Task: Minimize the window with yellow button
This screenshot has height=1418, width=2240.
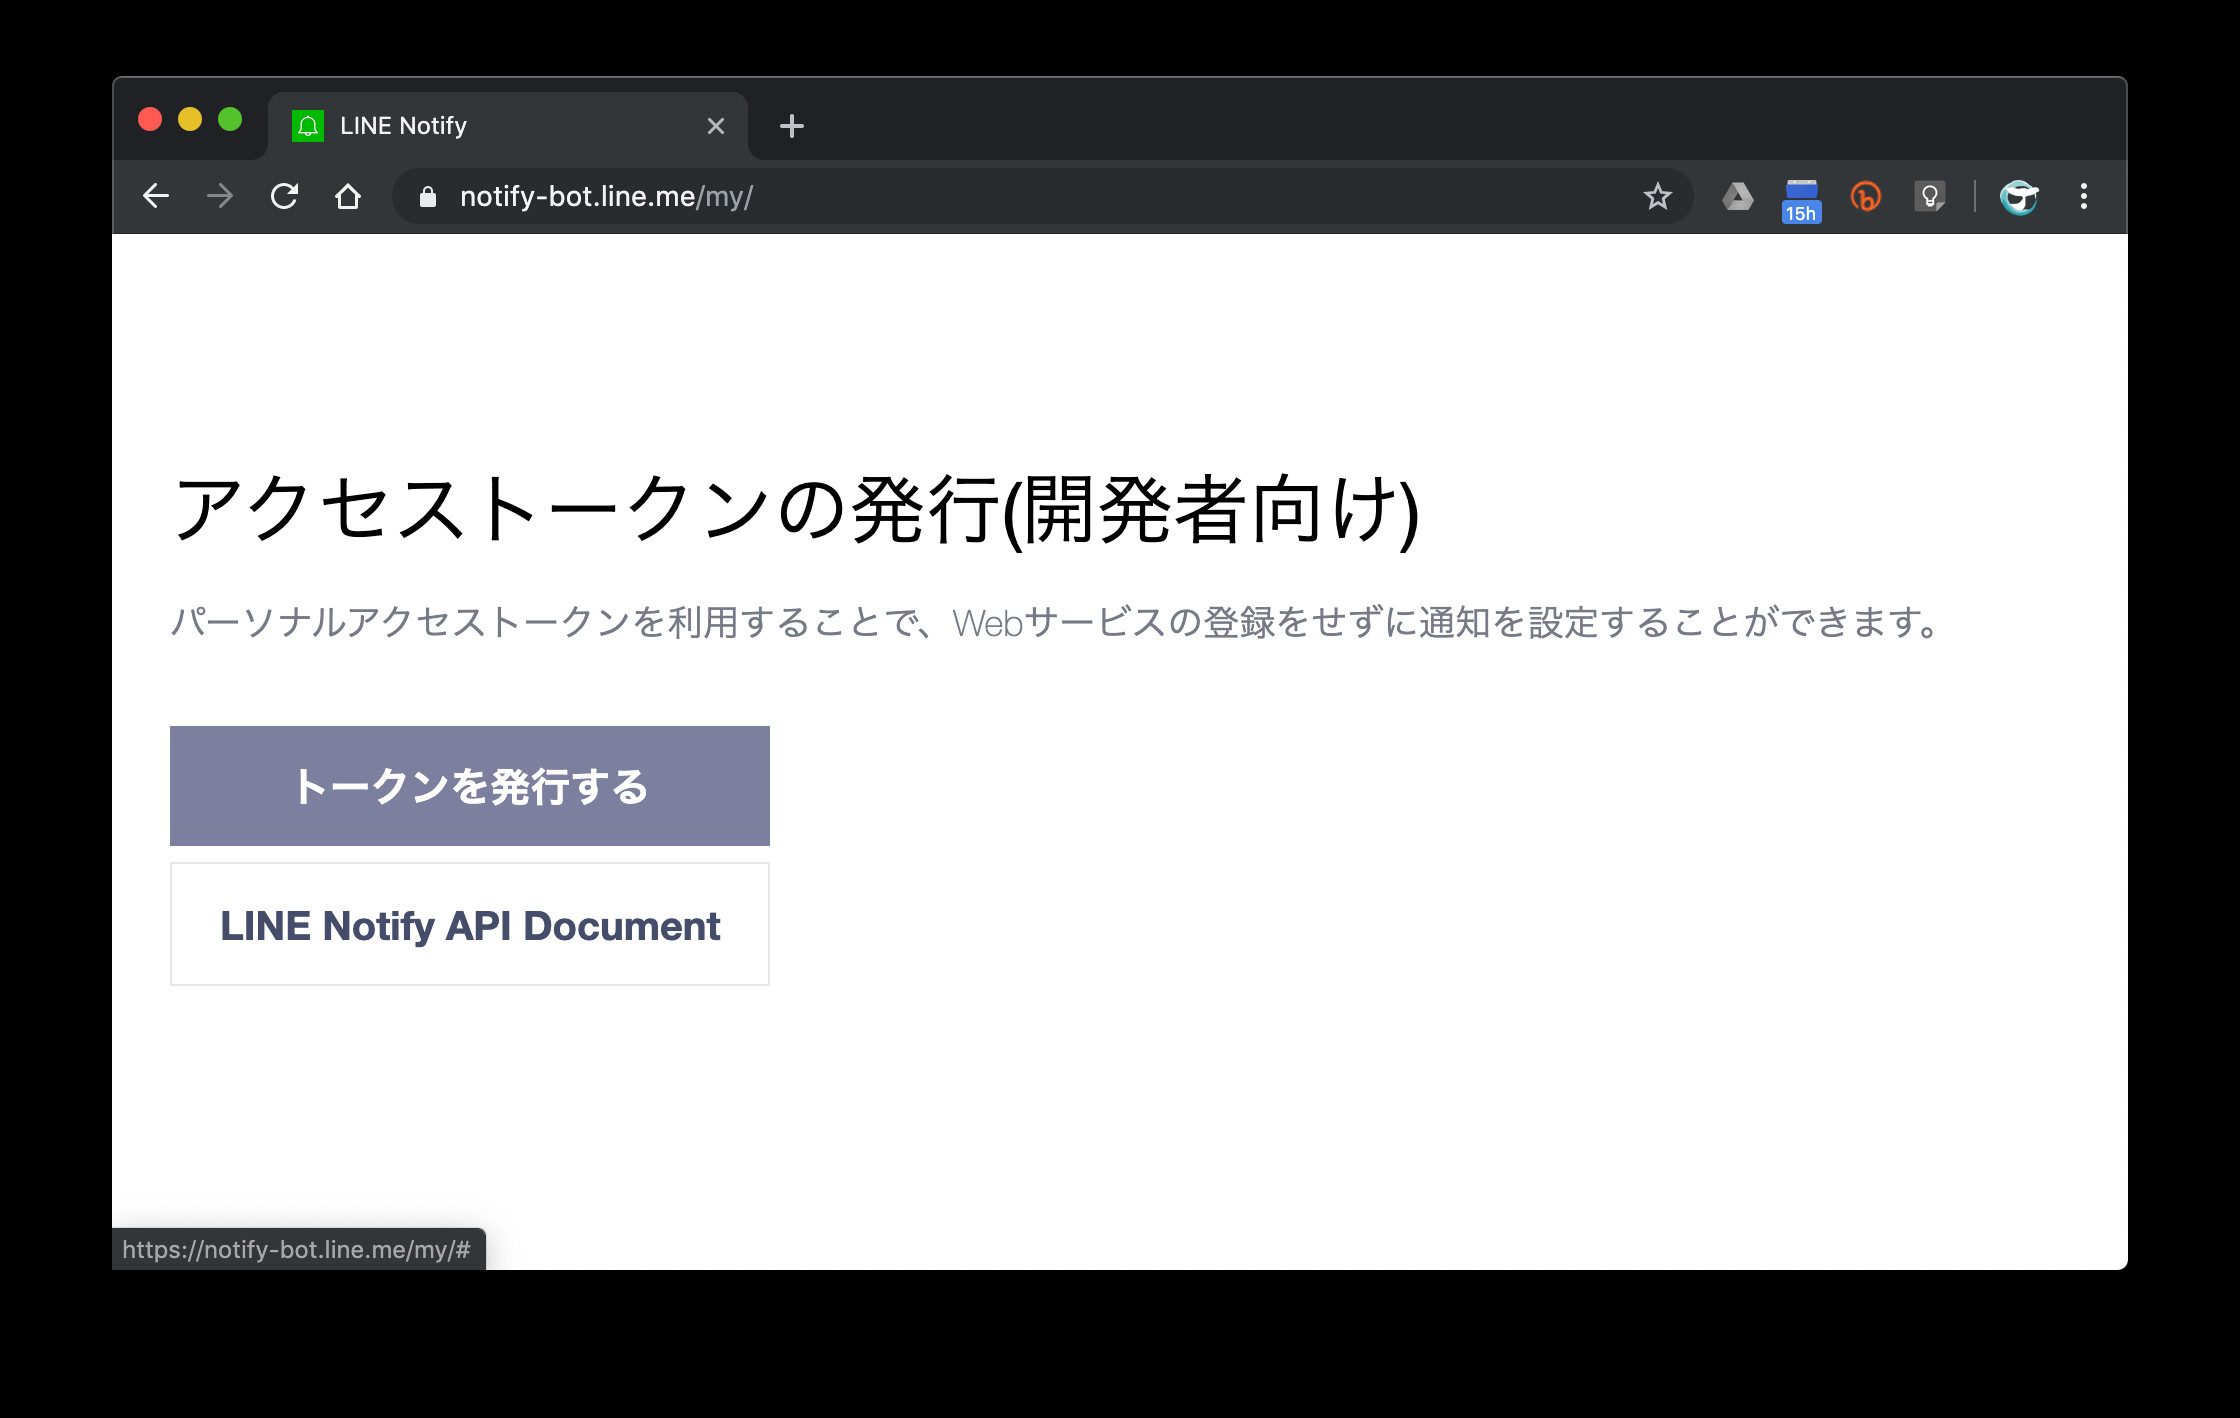Action: click(x=190, y=120)
